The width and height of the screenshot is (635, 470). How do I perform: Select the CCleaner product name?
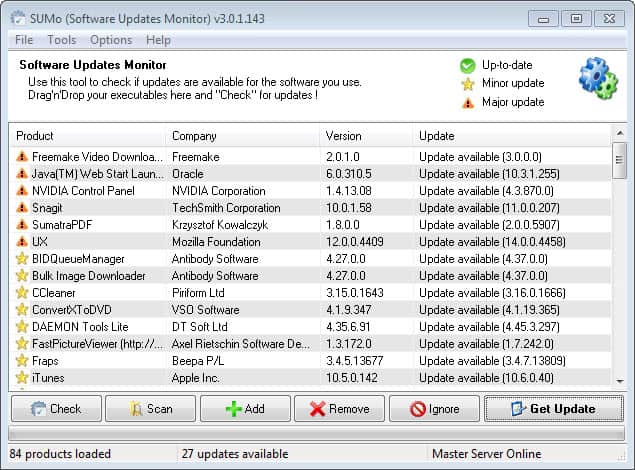click(53, 293)
